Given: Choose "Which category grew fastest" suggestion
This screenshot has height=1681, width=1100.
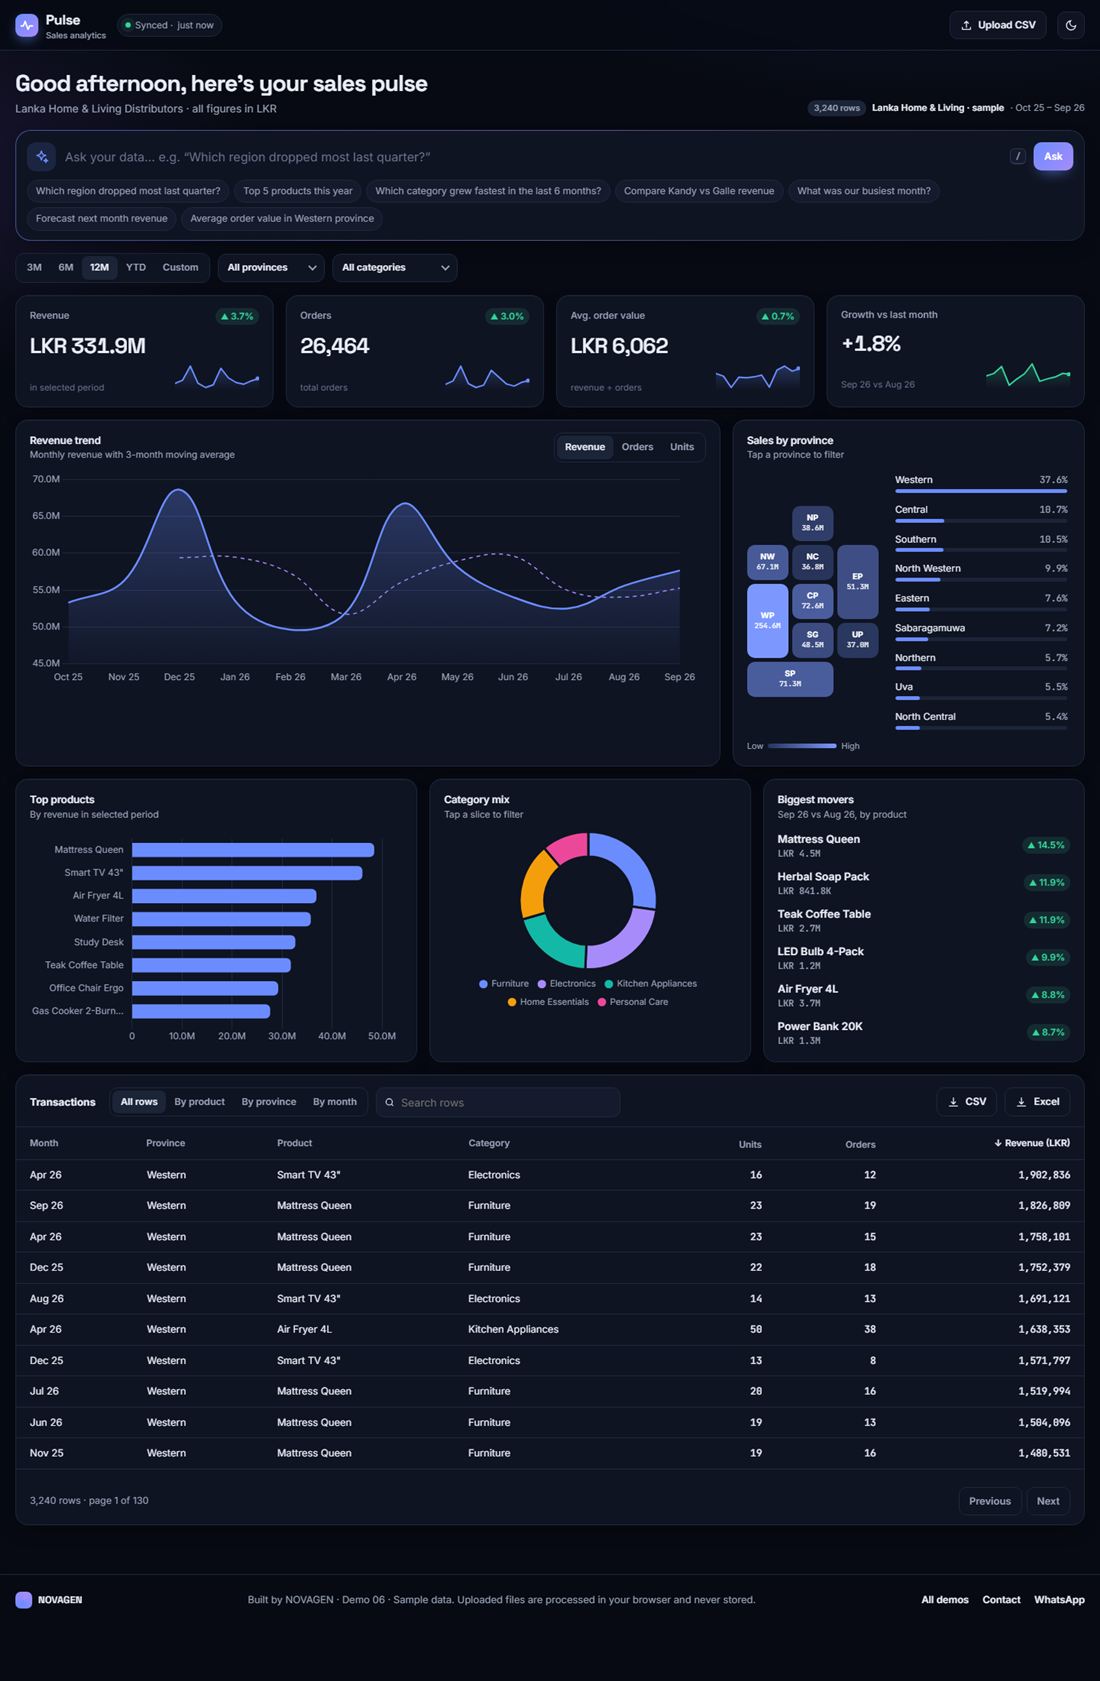Looking at the screenshot, I should [488, 191].
